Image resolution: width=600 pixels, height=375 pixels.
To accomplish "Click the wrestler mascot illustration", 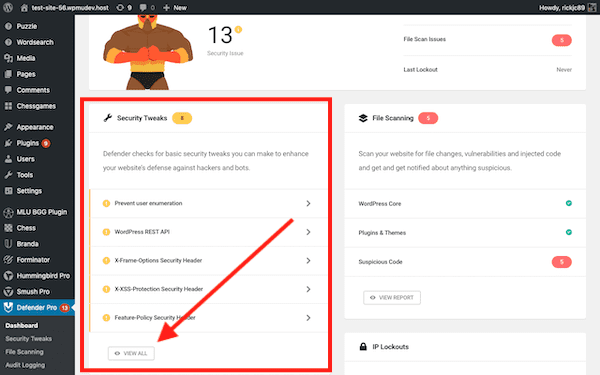I will click(x=147, y=52).
